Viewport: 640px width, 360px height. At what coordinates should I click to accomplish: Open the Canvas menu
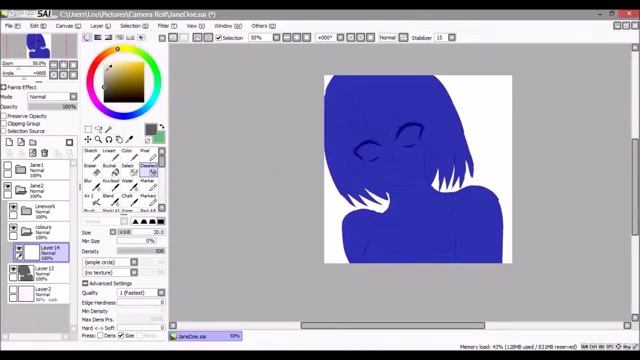[x=68, y=26]
